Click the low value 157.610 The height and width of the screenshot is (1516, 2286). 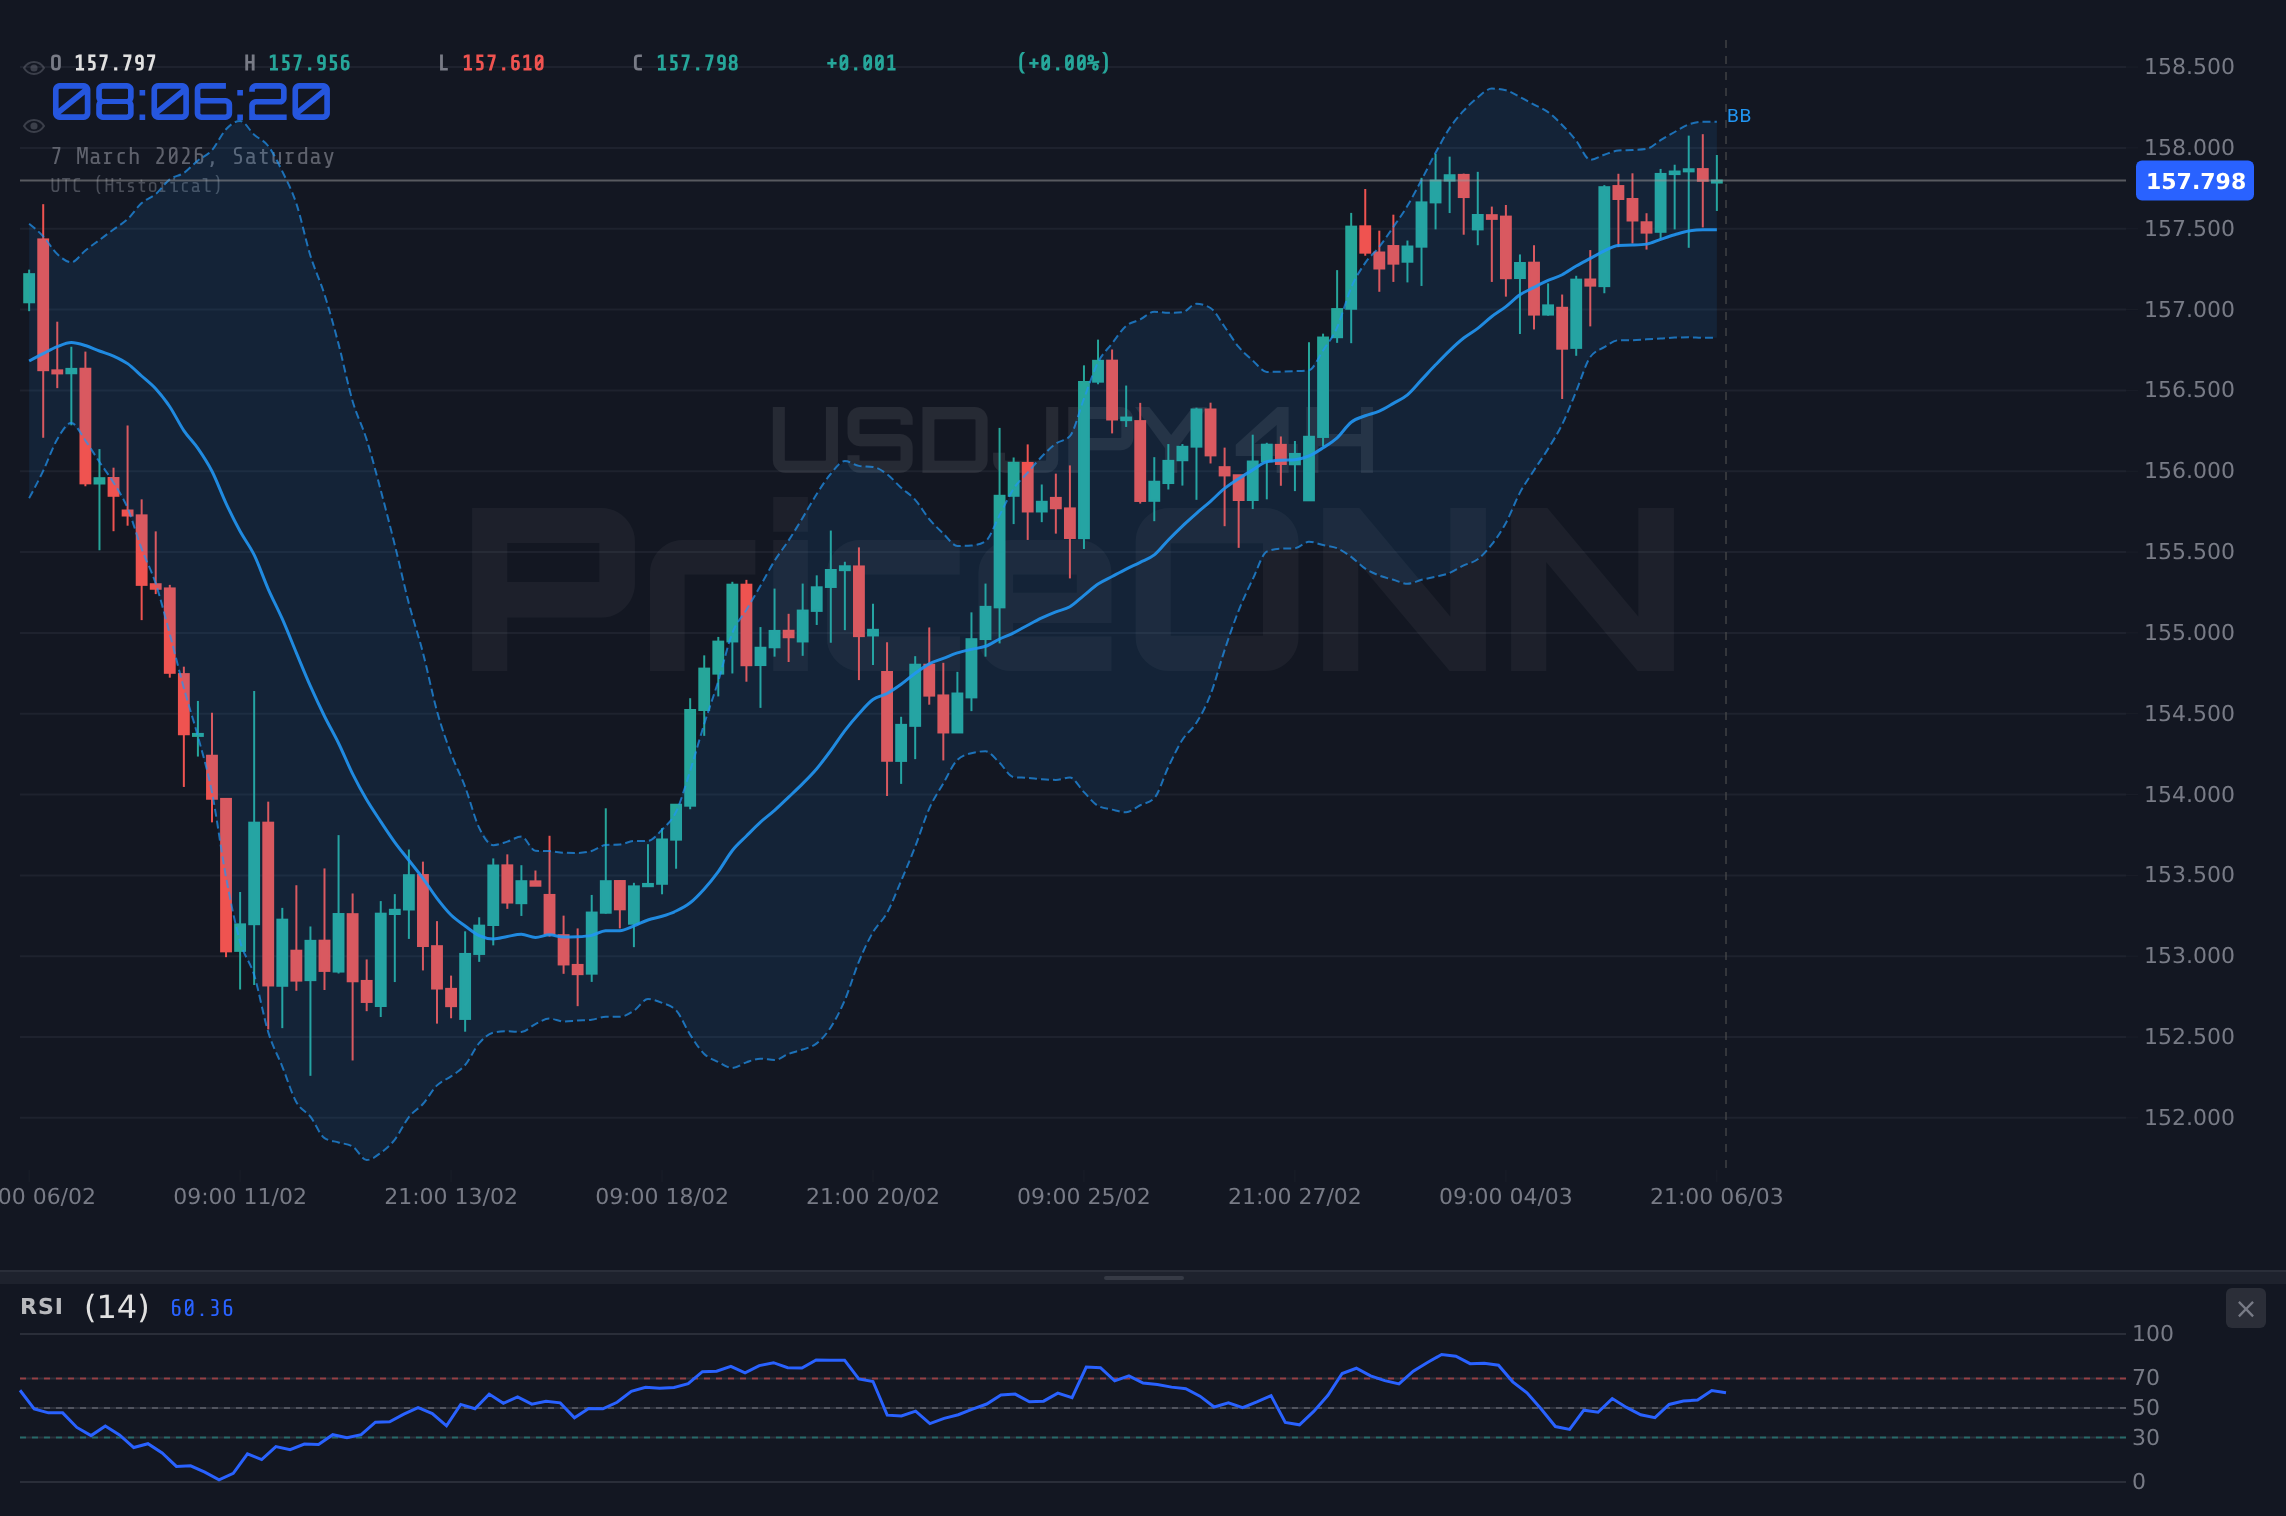tap(503, 64)
